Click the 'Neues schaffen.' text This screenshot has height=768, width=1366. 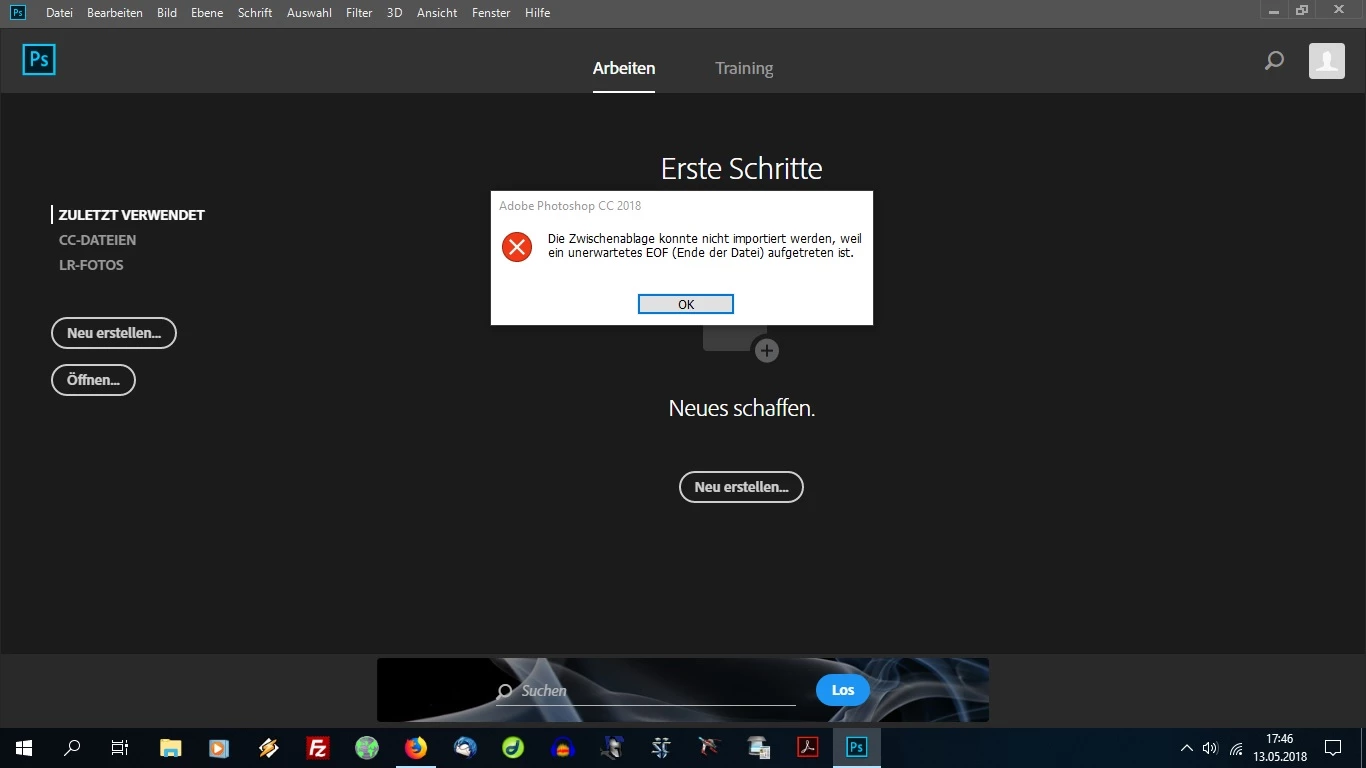[742, 408]
